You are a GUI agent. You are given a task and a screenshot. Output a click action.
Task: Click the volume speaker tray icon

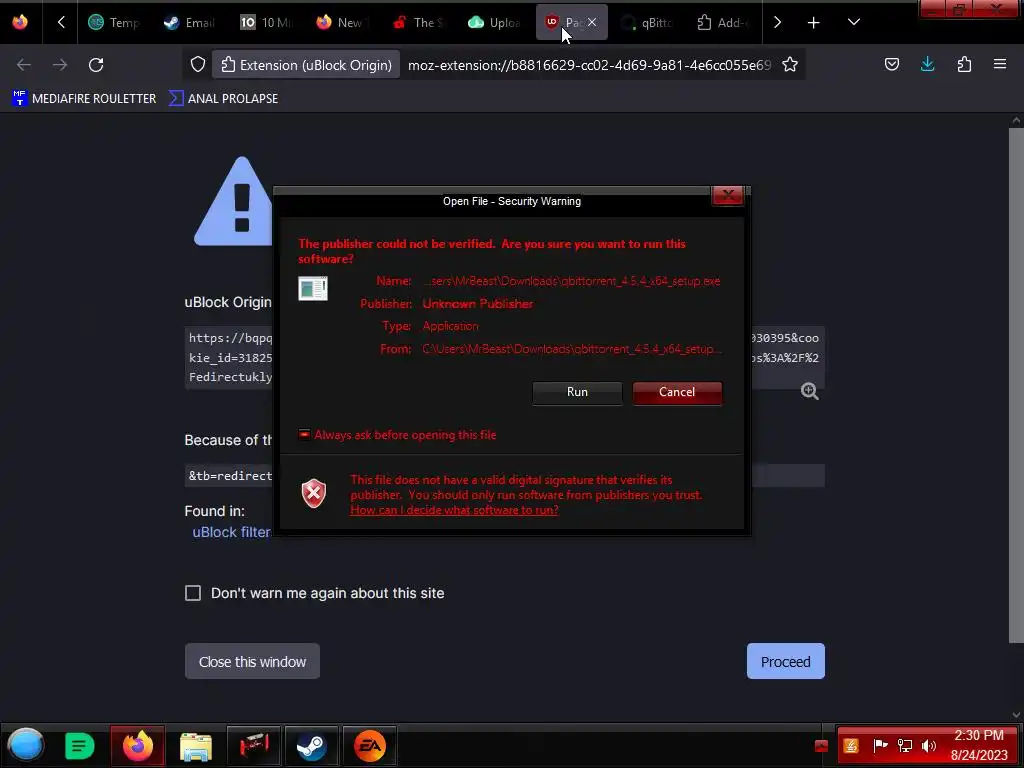pos(929,745)
